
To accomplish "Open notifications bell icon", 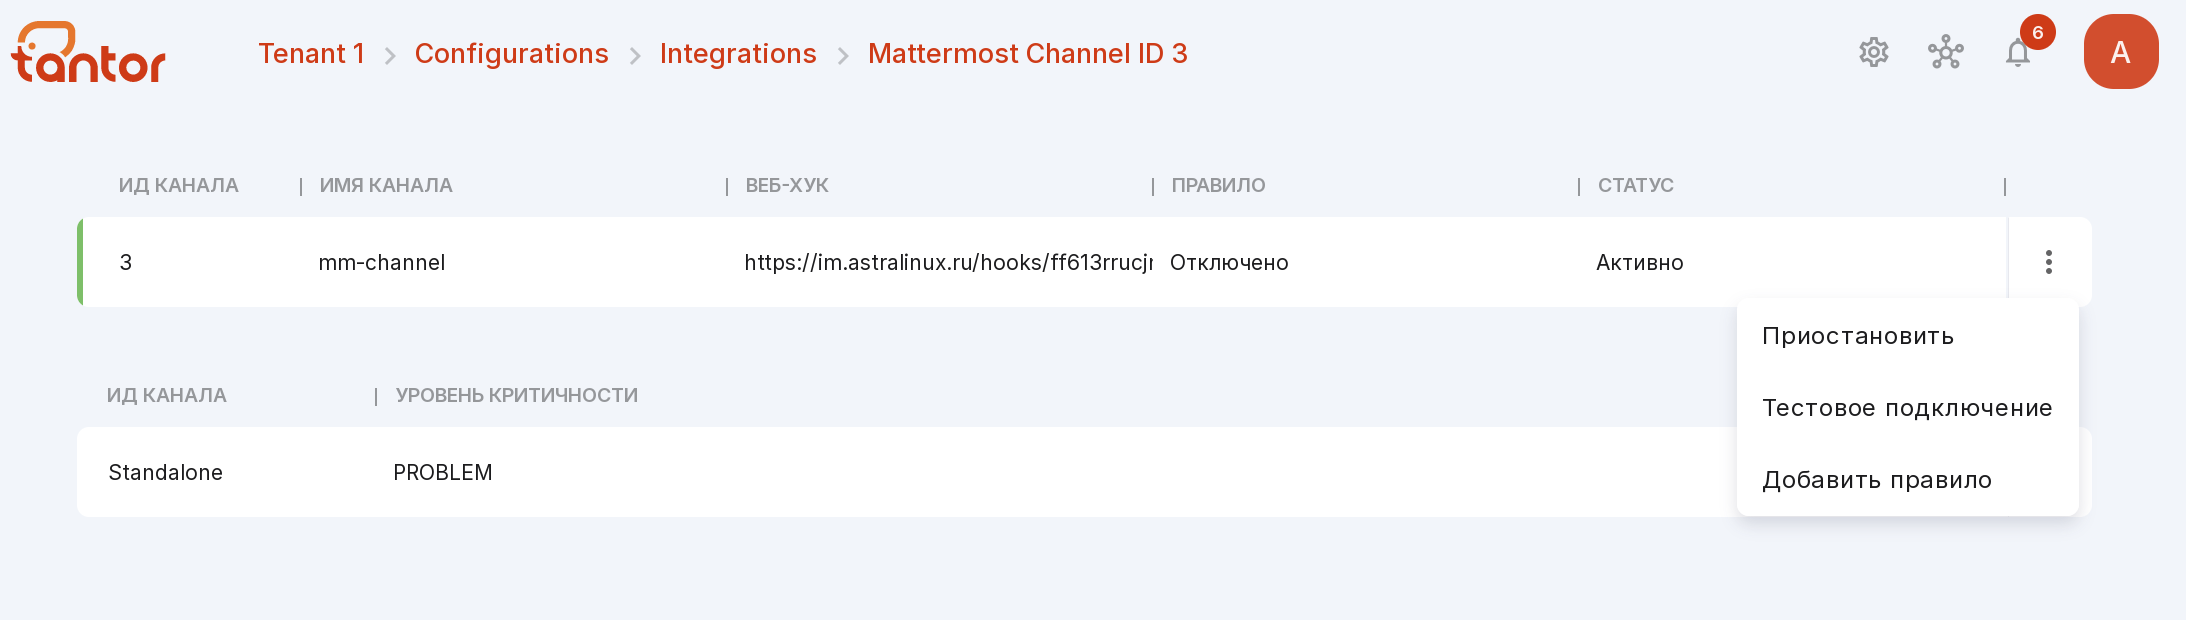I will (x=2018, y=53).
